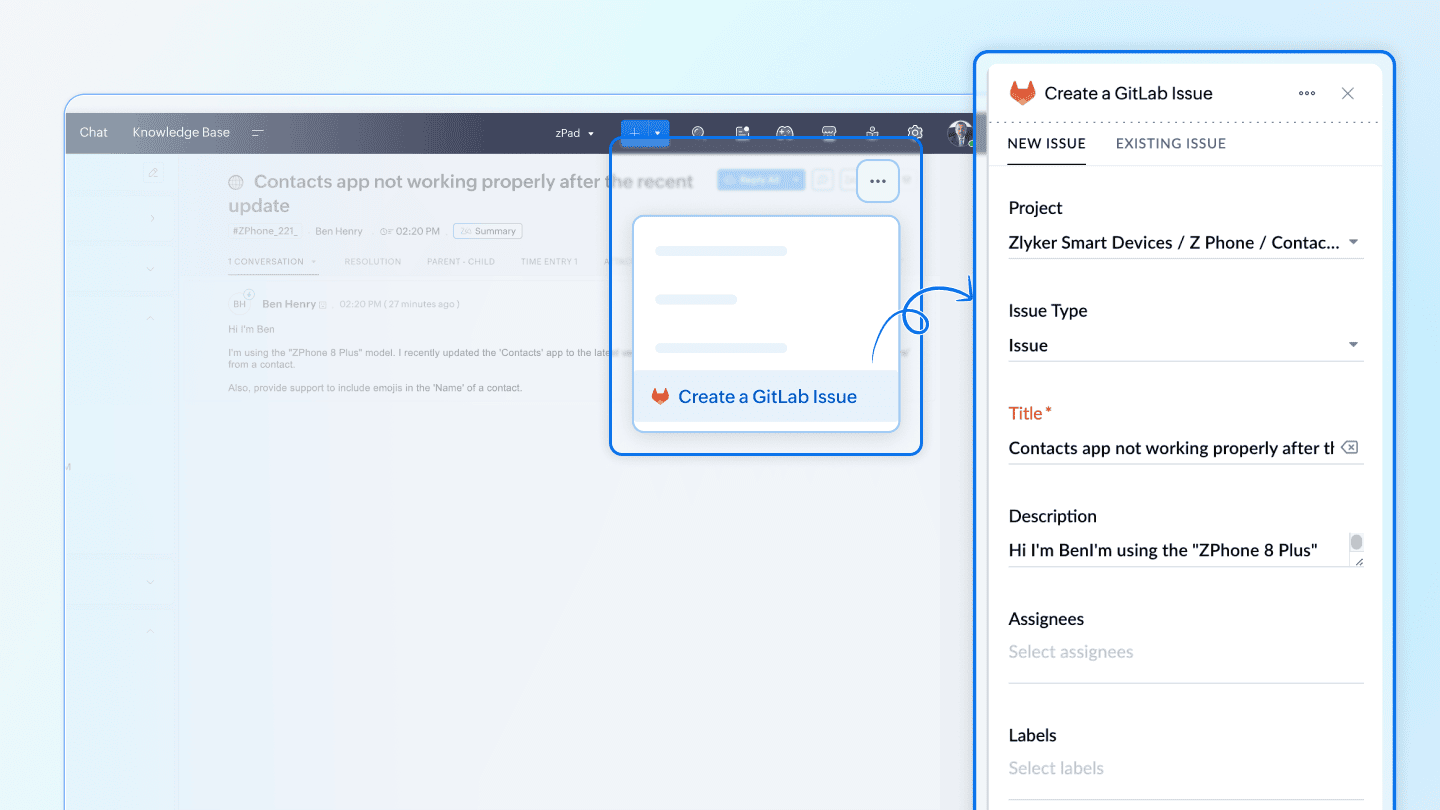The width and height of the screenshot is (1440, 810).
Task: Open the Knowledge Base link in top bar
Action: coord(181,132)
